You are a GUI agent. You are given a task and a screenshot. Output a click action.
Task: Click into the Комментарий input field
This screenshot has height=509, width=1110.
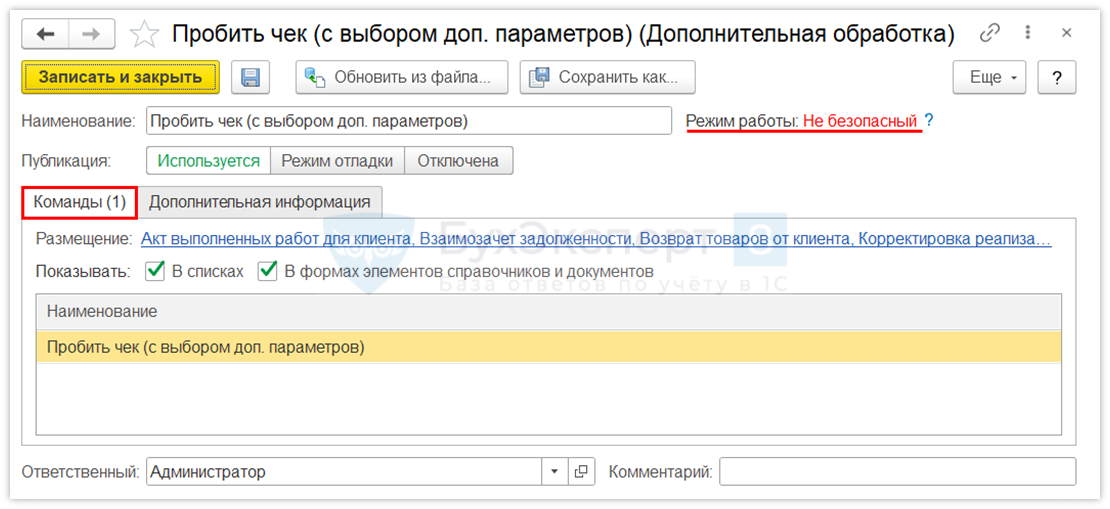click(897, 472)
